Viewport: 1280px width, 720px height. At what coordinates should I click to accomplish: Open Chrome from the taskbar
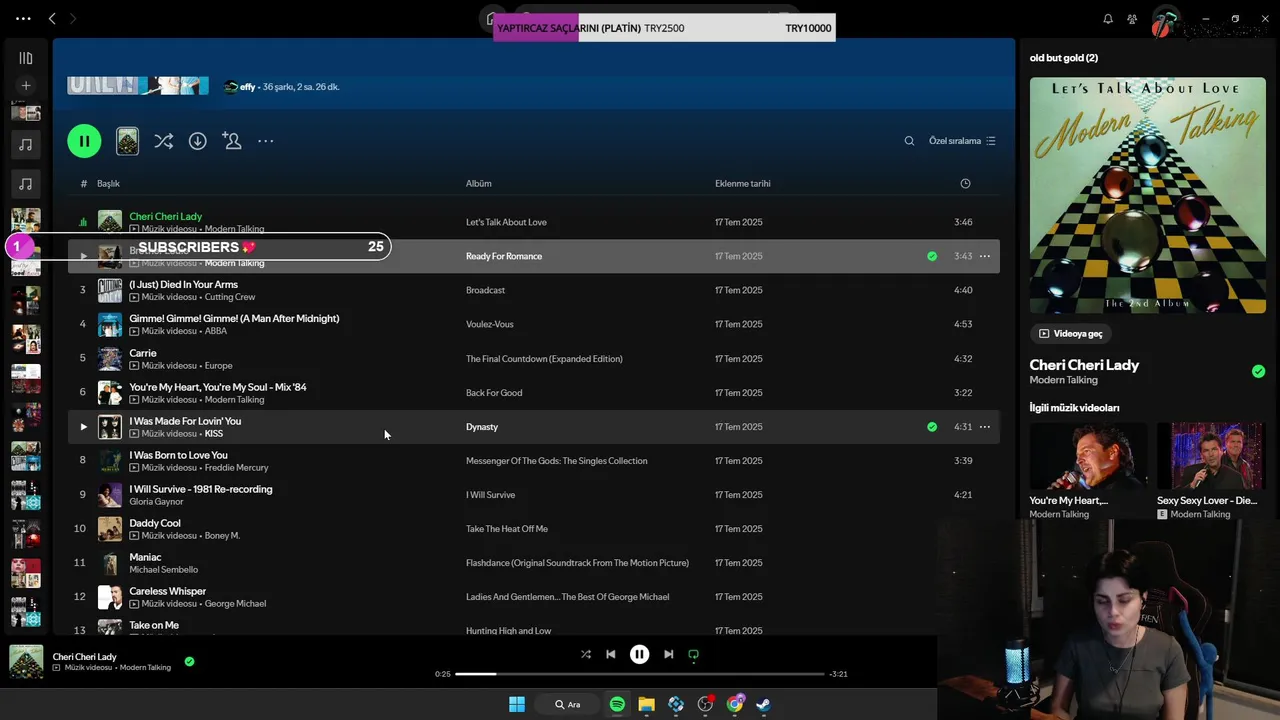click(x=735, y=705)
